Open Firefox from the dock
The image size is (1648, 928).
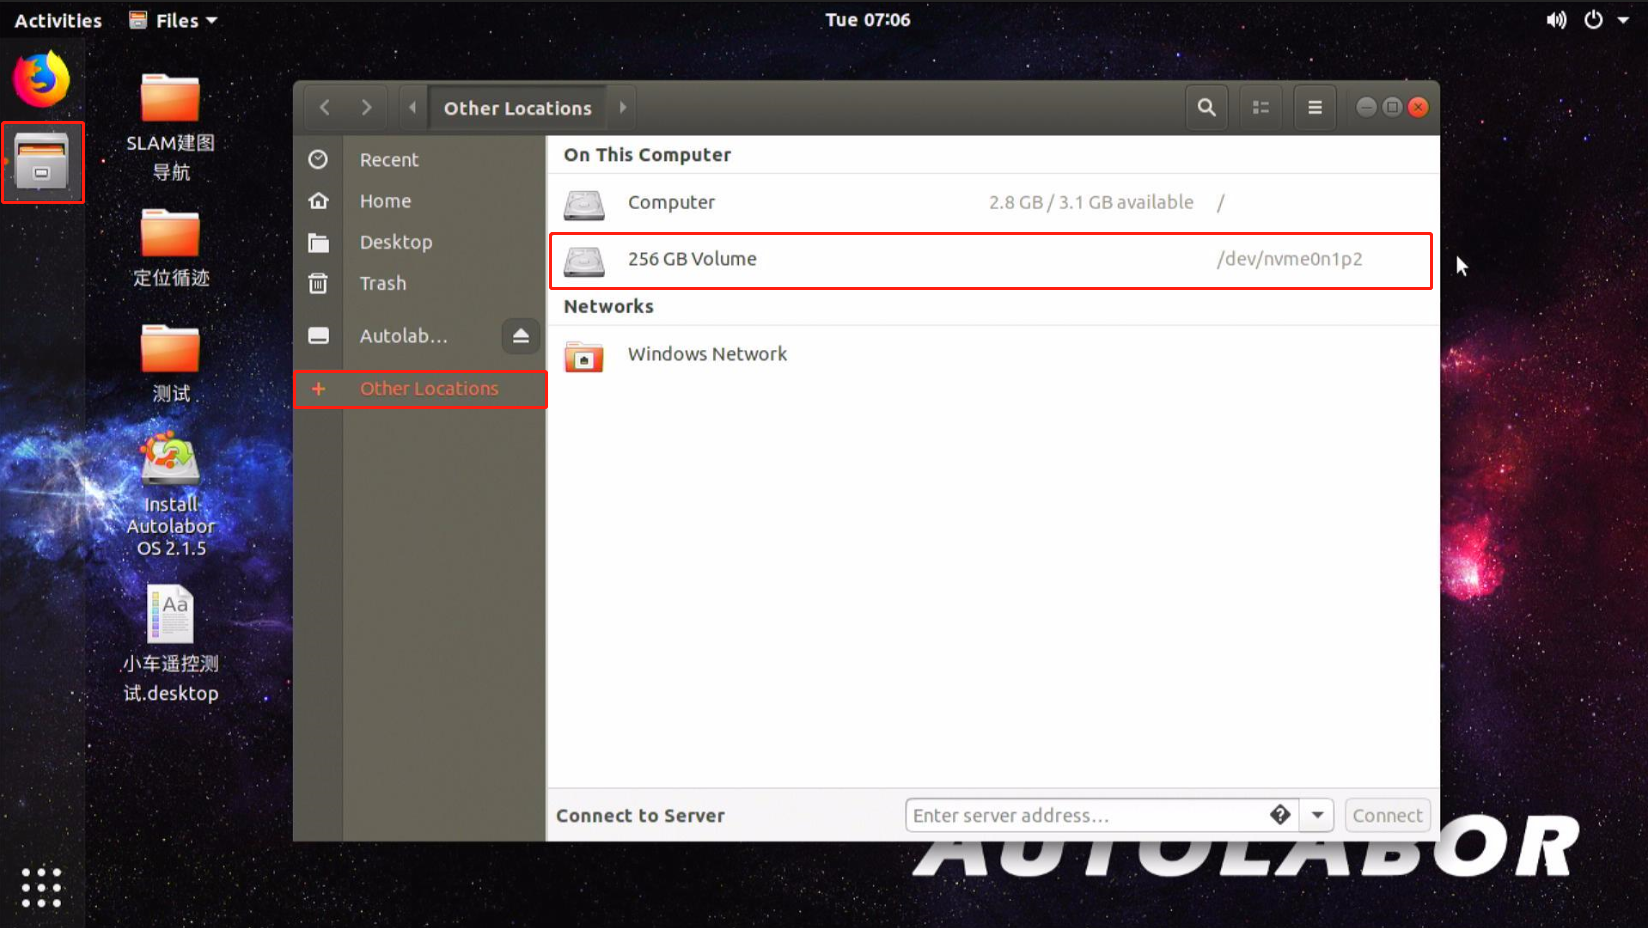tap(41, 80)
